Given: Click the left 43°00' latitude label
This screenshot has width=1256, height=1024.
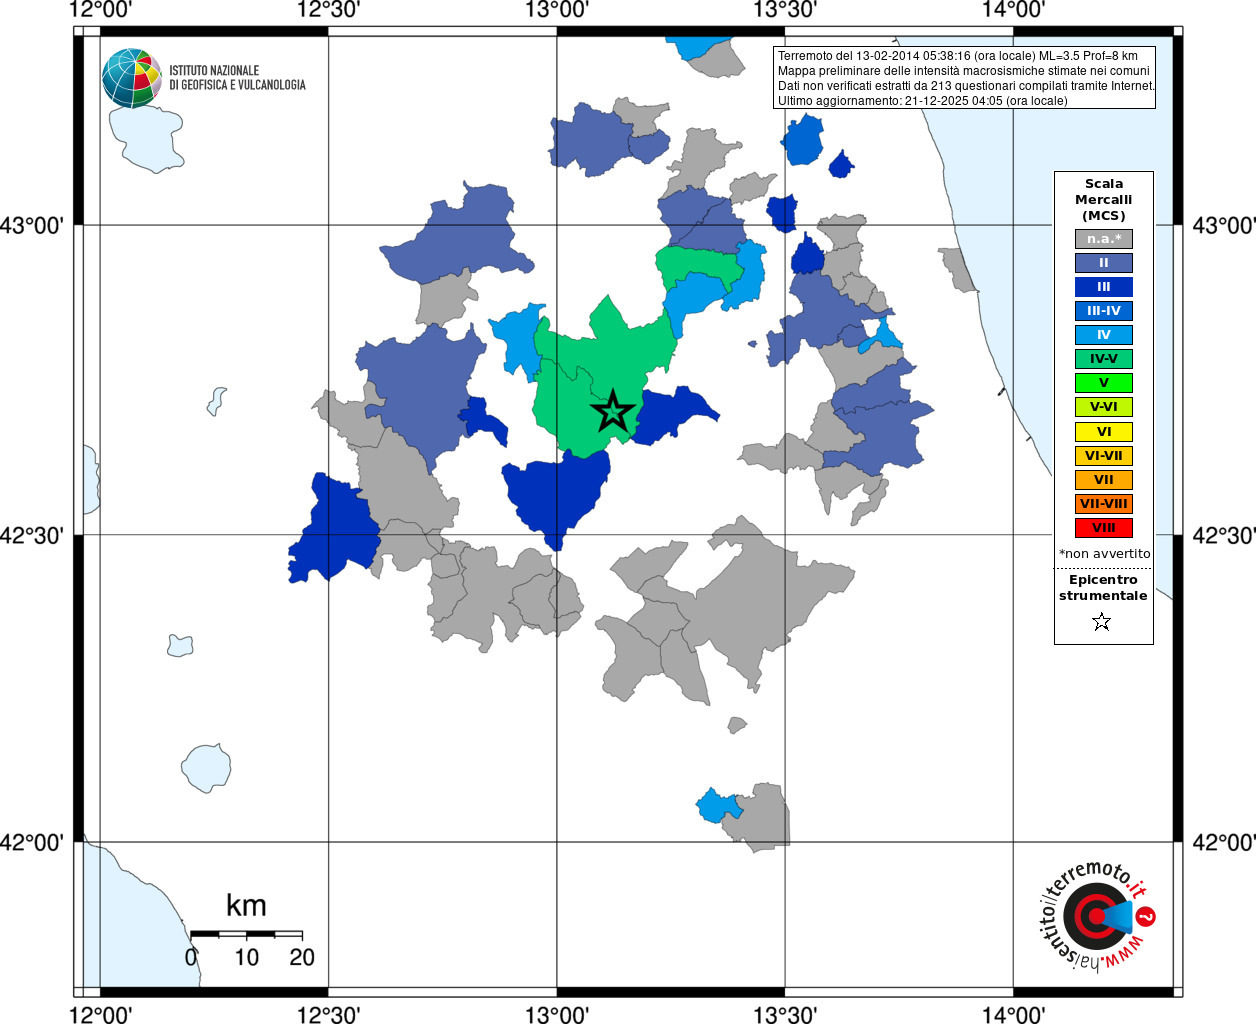Looking at the screenshot, I should [x=31, y=225].
